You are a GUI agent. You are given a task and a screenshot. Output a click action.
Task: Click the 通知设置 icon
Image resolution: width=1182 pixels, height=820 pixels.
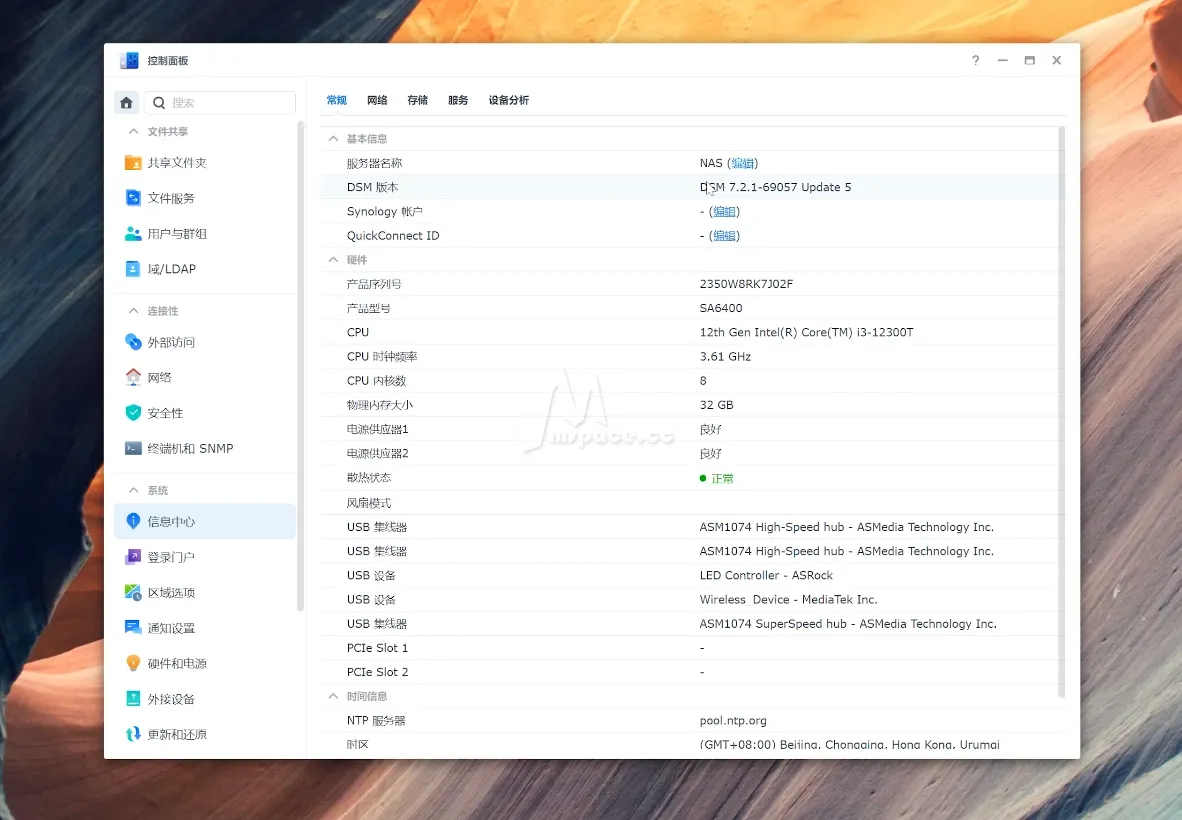[x=133, y=628]
